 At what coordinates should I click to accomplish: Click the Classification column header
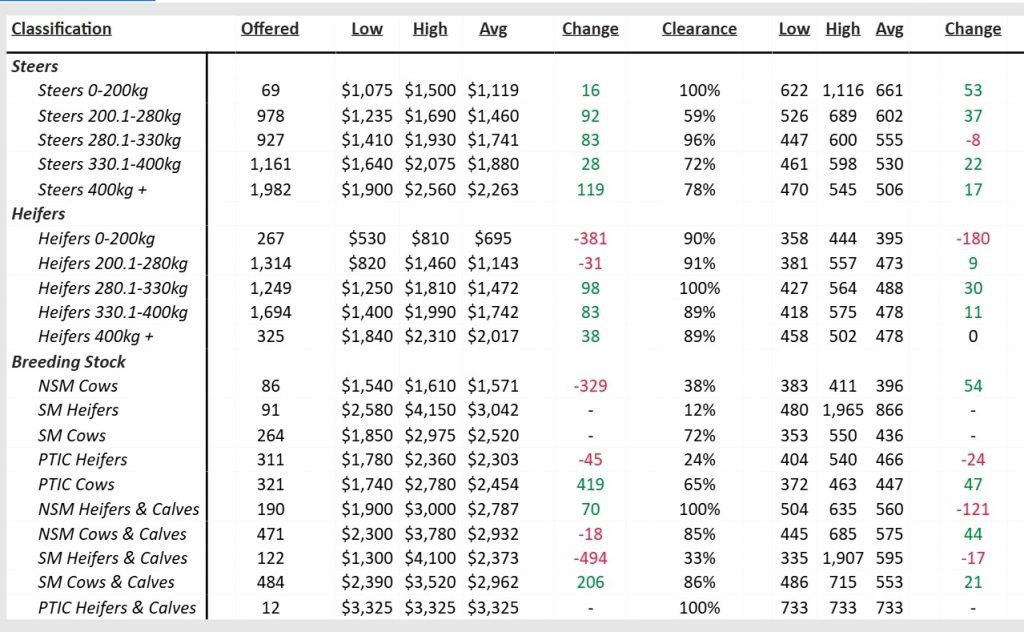coord(61,29)
